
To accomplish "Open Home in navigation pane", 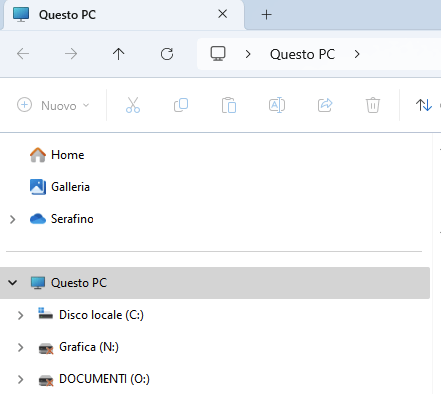I will (57, 155).
